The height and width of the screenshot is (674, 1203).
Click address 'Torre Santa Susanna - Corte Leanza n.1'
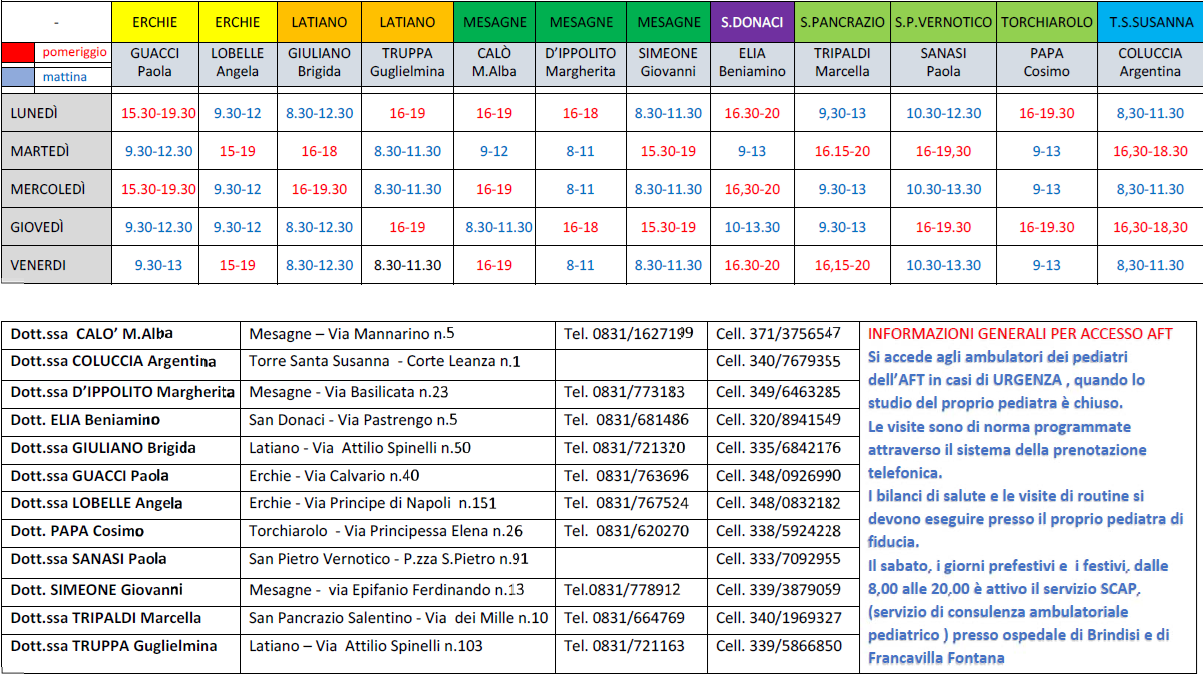tap(384, 361)
